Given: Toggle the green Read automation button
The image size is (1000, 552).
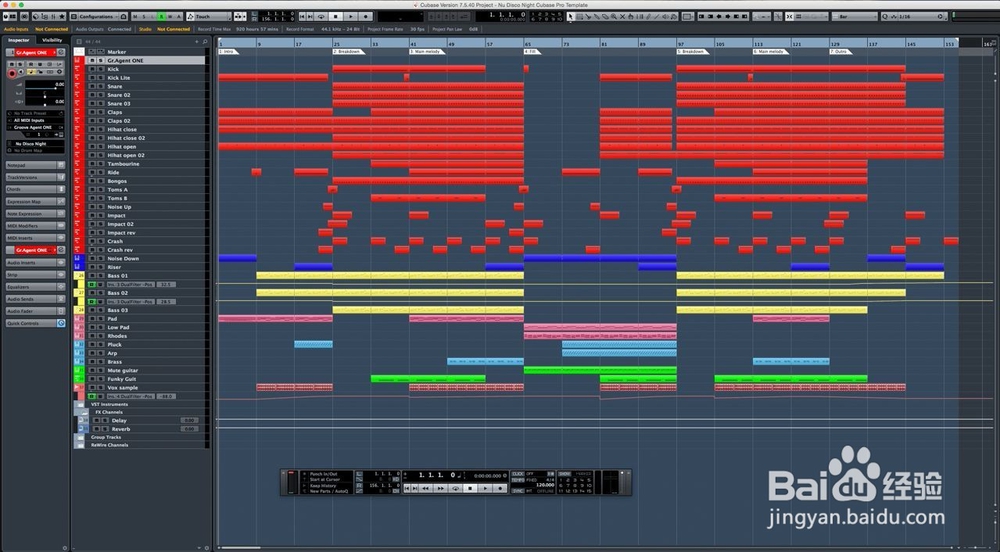Looking at the screenshot, I should click(x=161, y=17).
